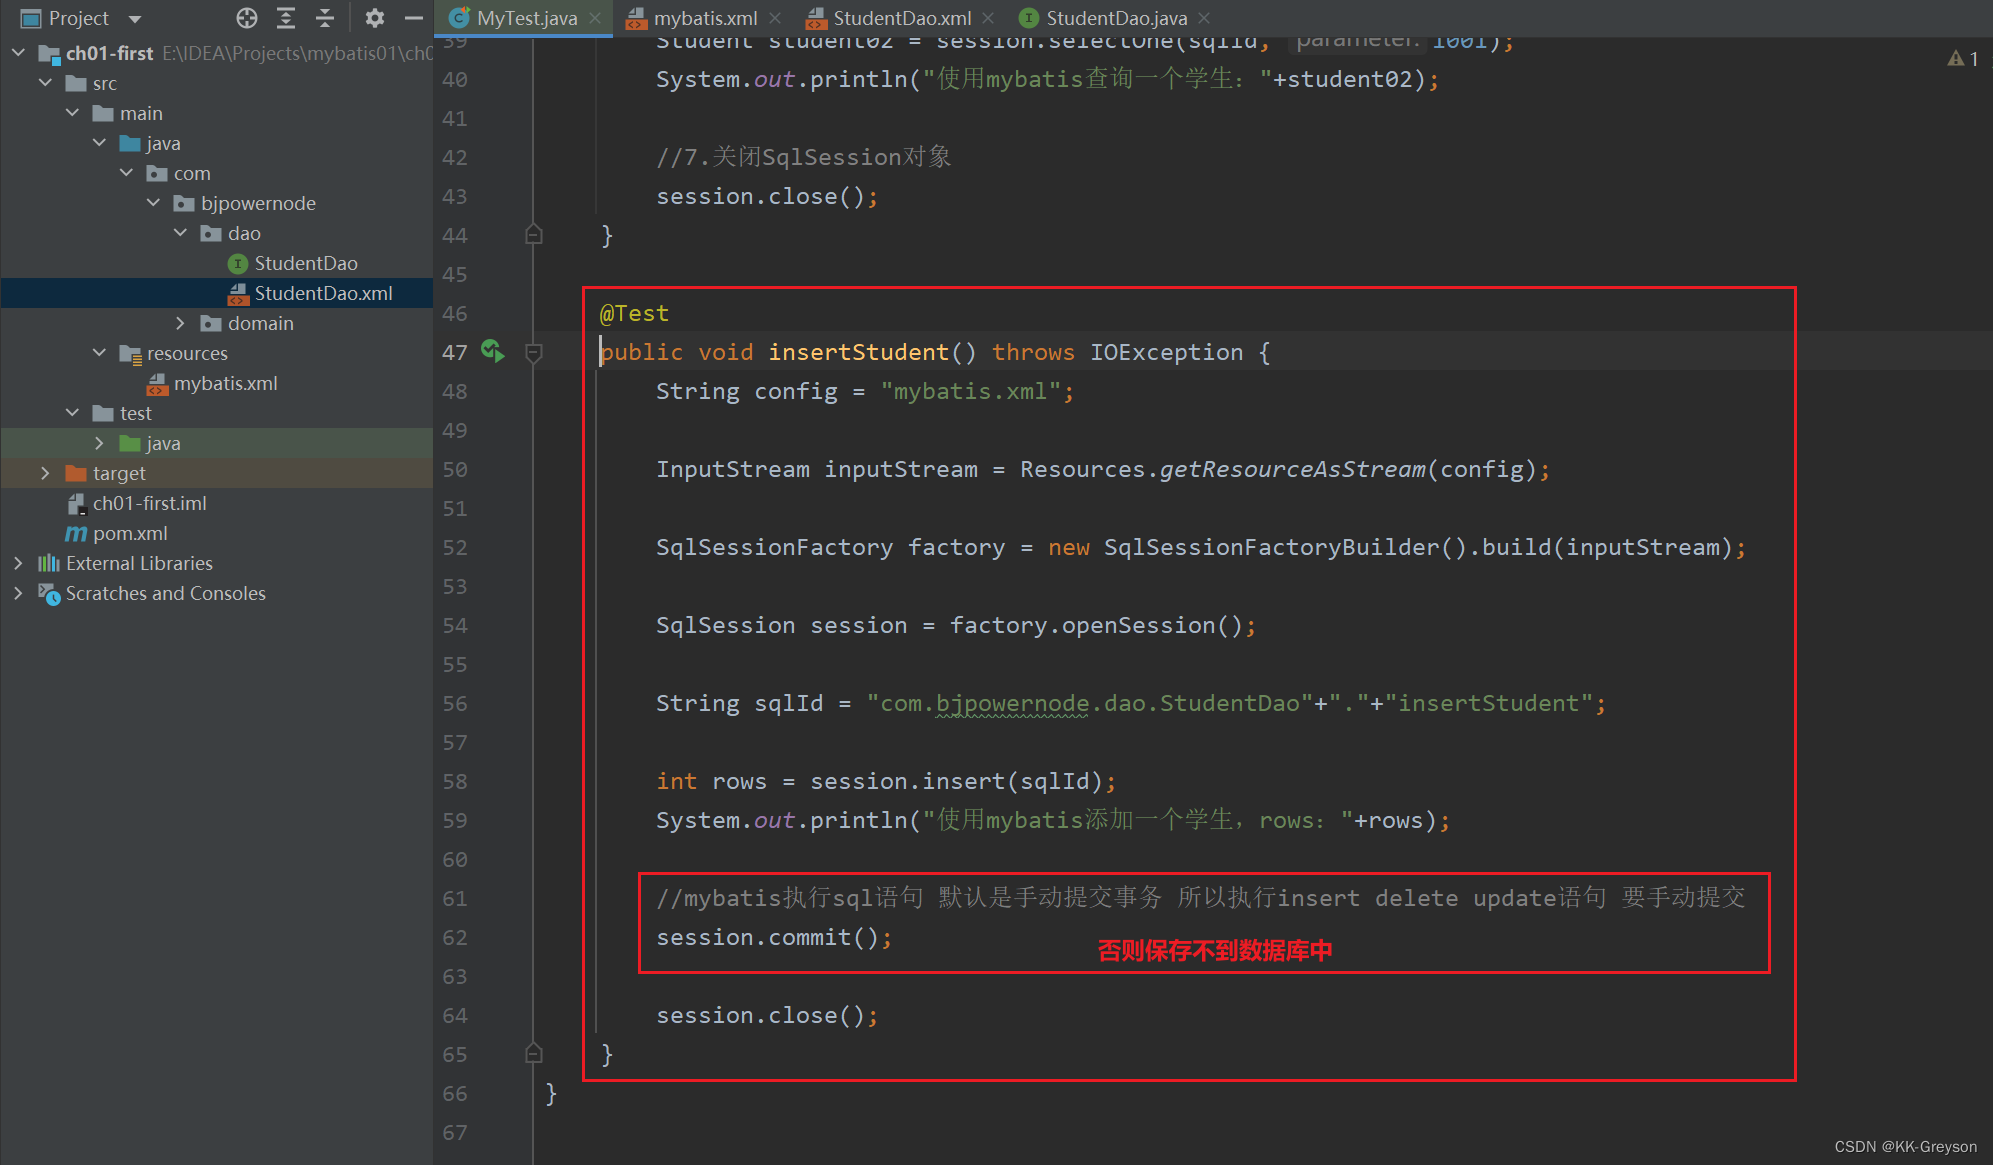Click line number 58 in gutter

tap(455, 781)
